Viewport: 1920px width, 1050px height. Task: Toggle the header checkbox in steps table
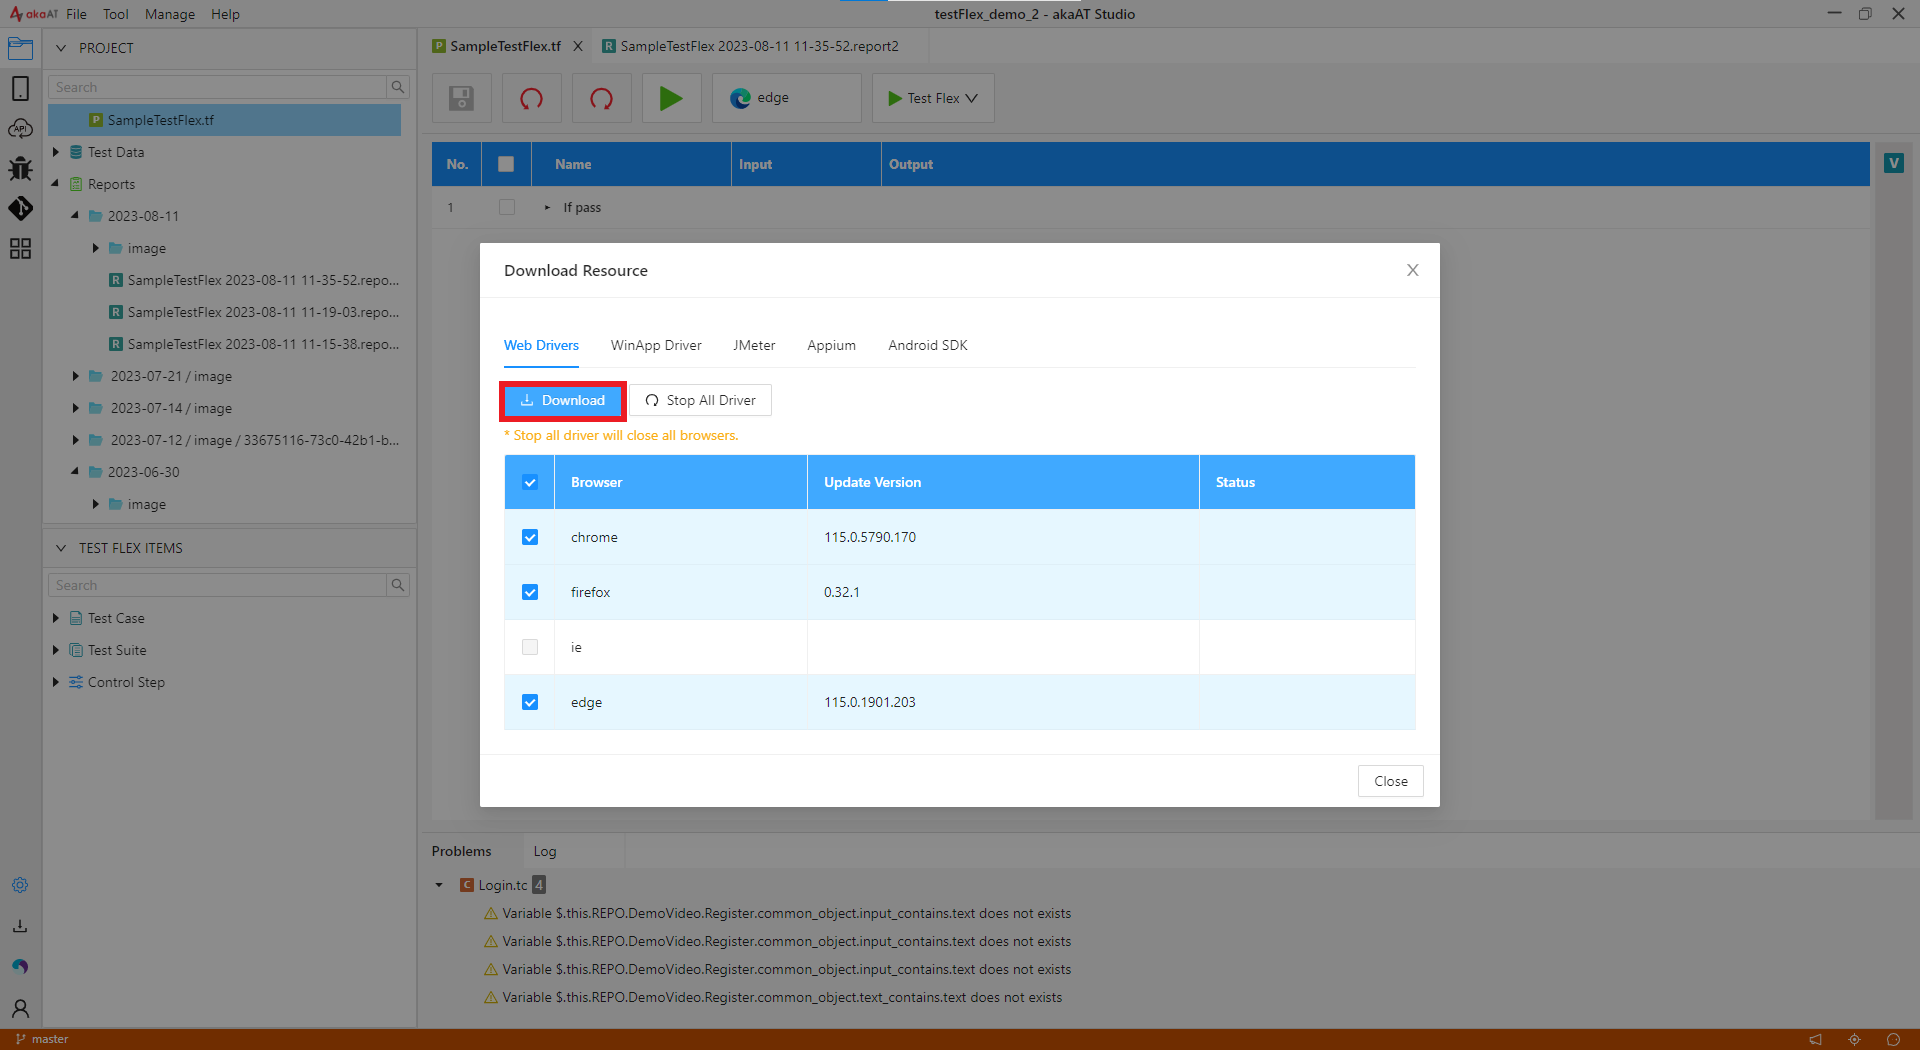pos(506,164)
